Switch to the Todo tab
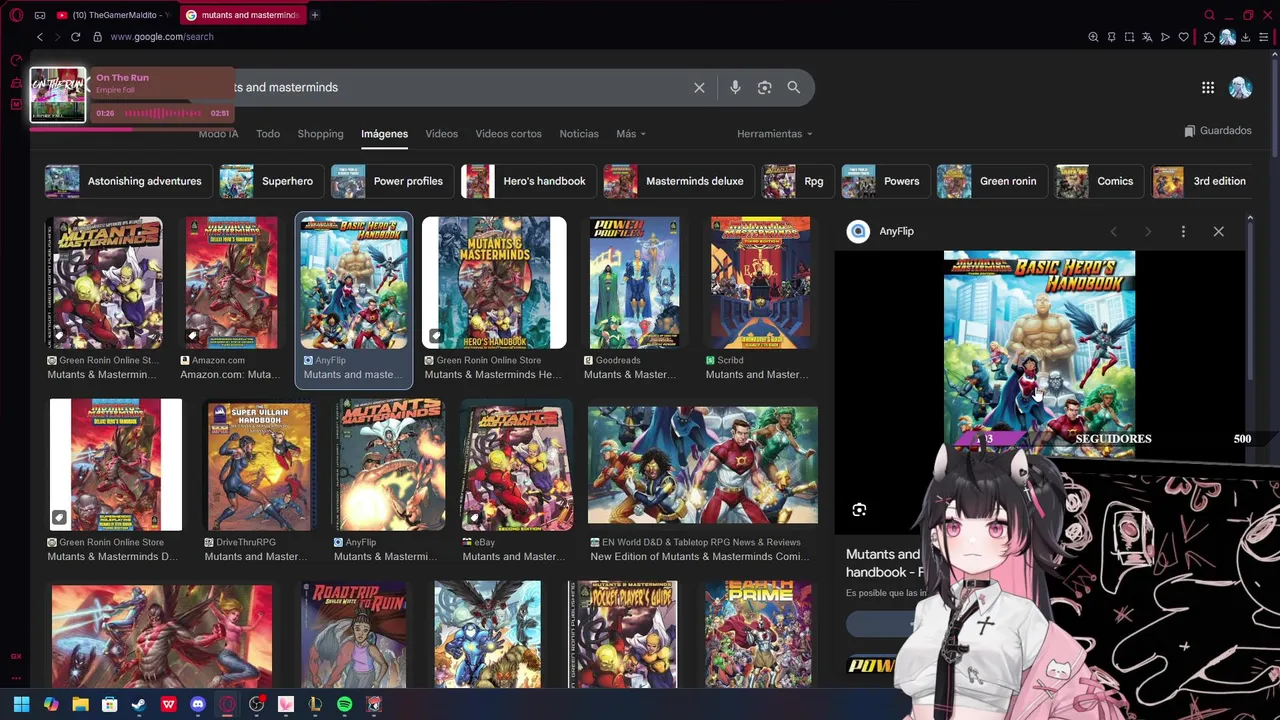 point(268,134)
